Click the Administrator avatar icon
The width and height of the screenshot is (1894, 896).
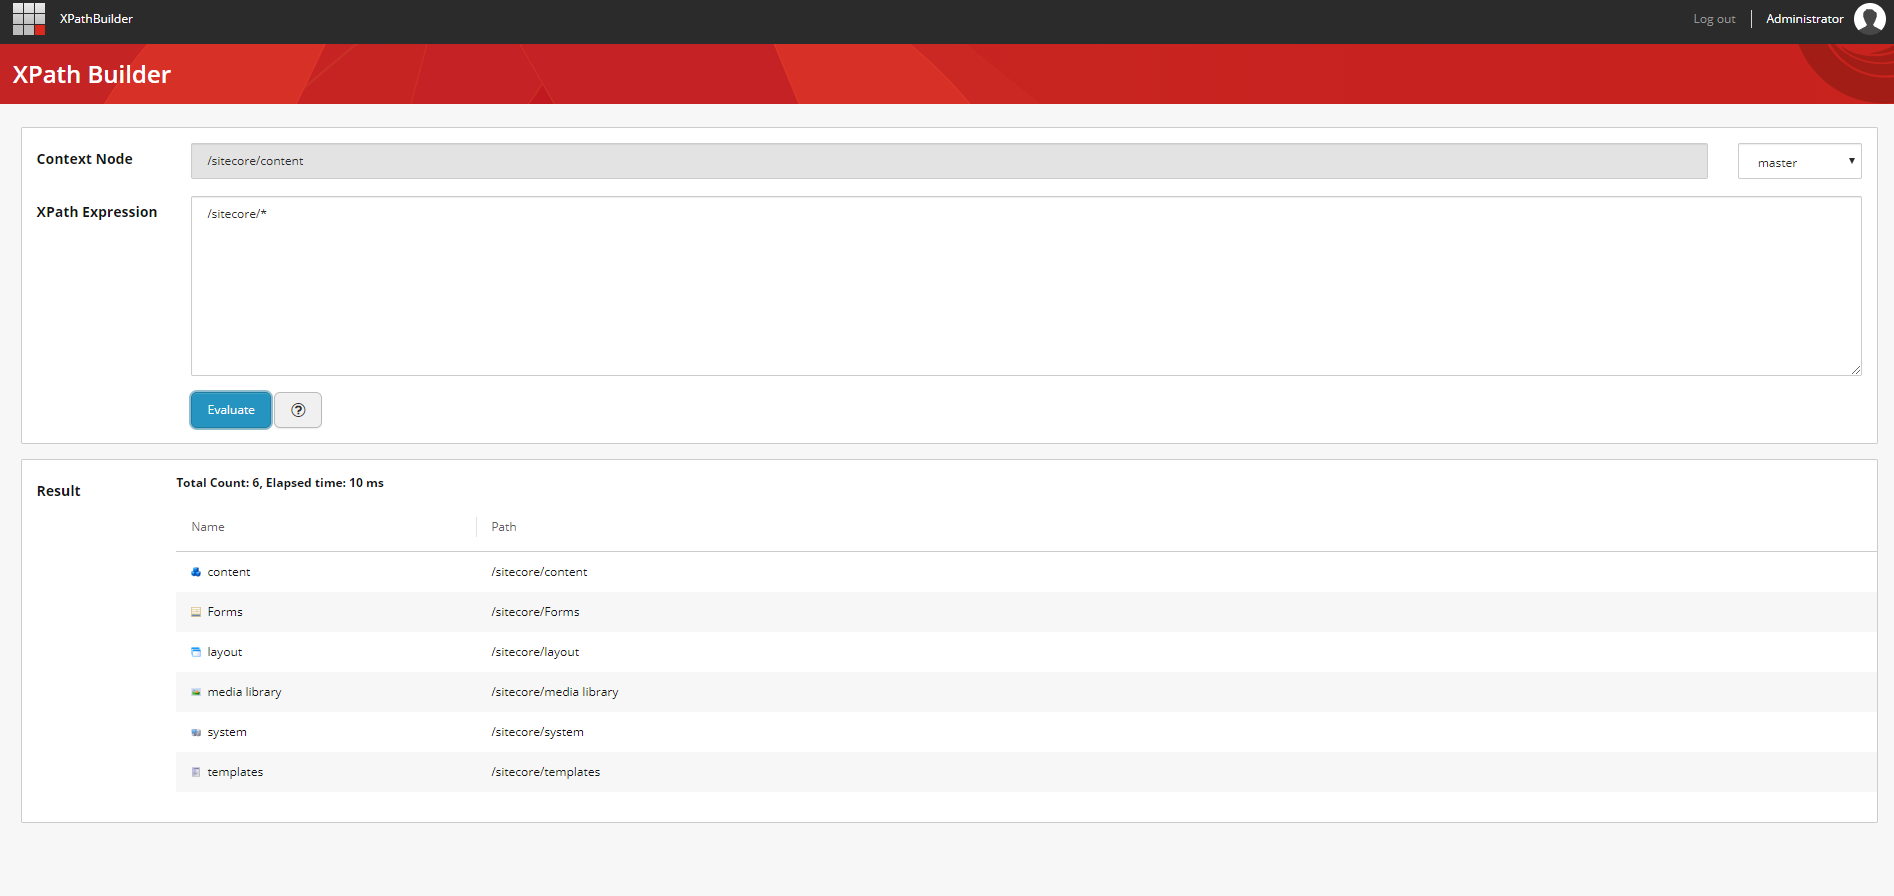1870,19
